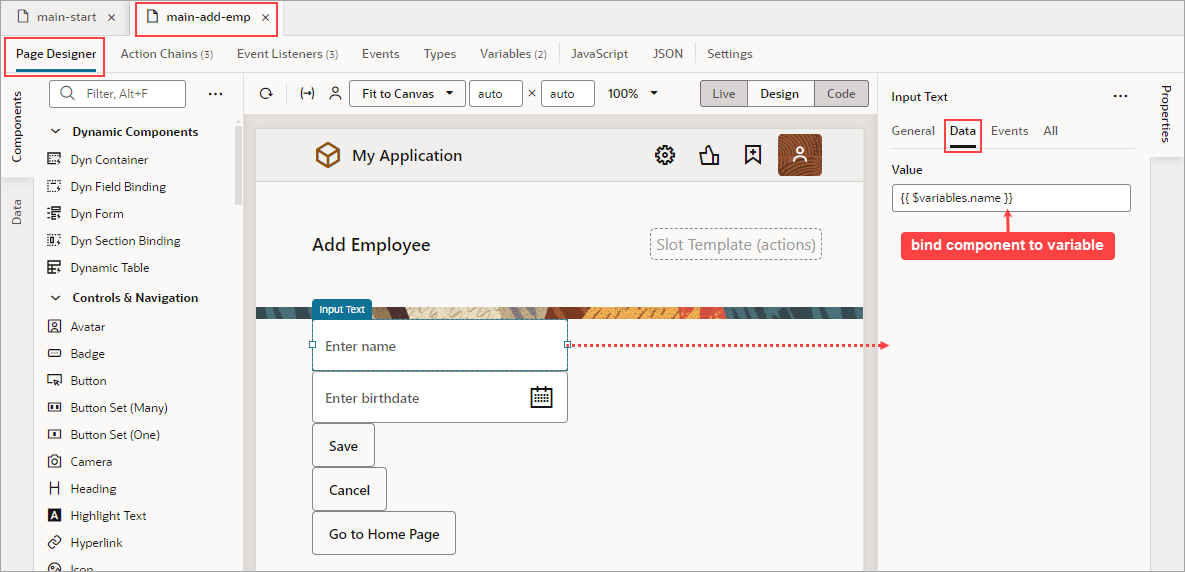The height and width of the screenshot is (572, 1185).
Task: Select the Heading component icon
Action: [54, 488]
